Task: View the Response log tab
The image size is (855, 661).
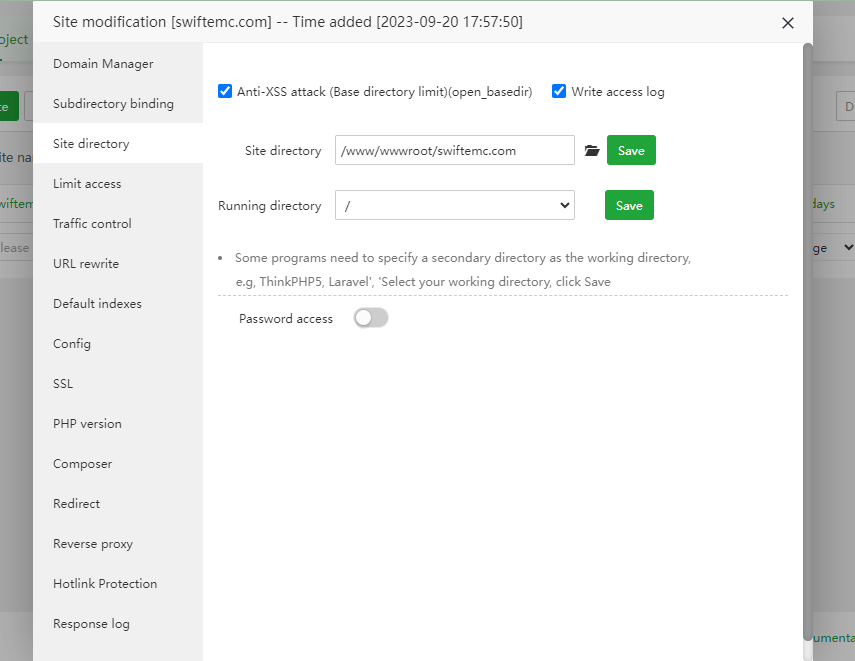Action: pyautogui.click(x=91, y=624)
